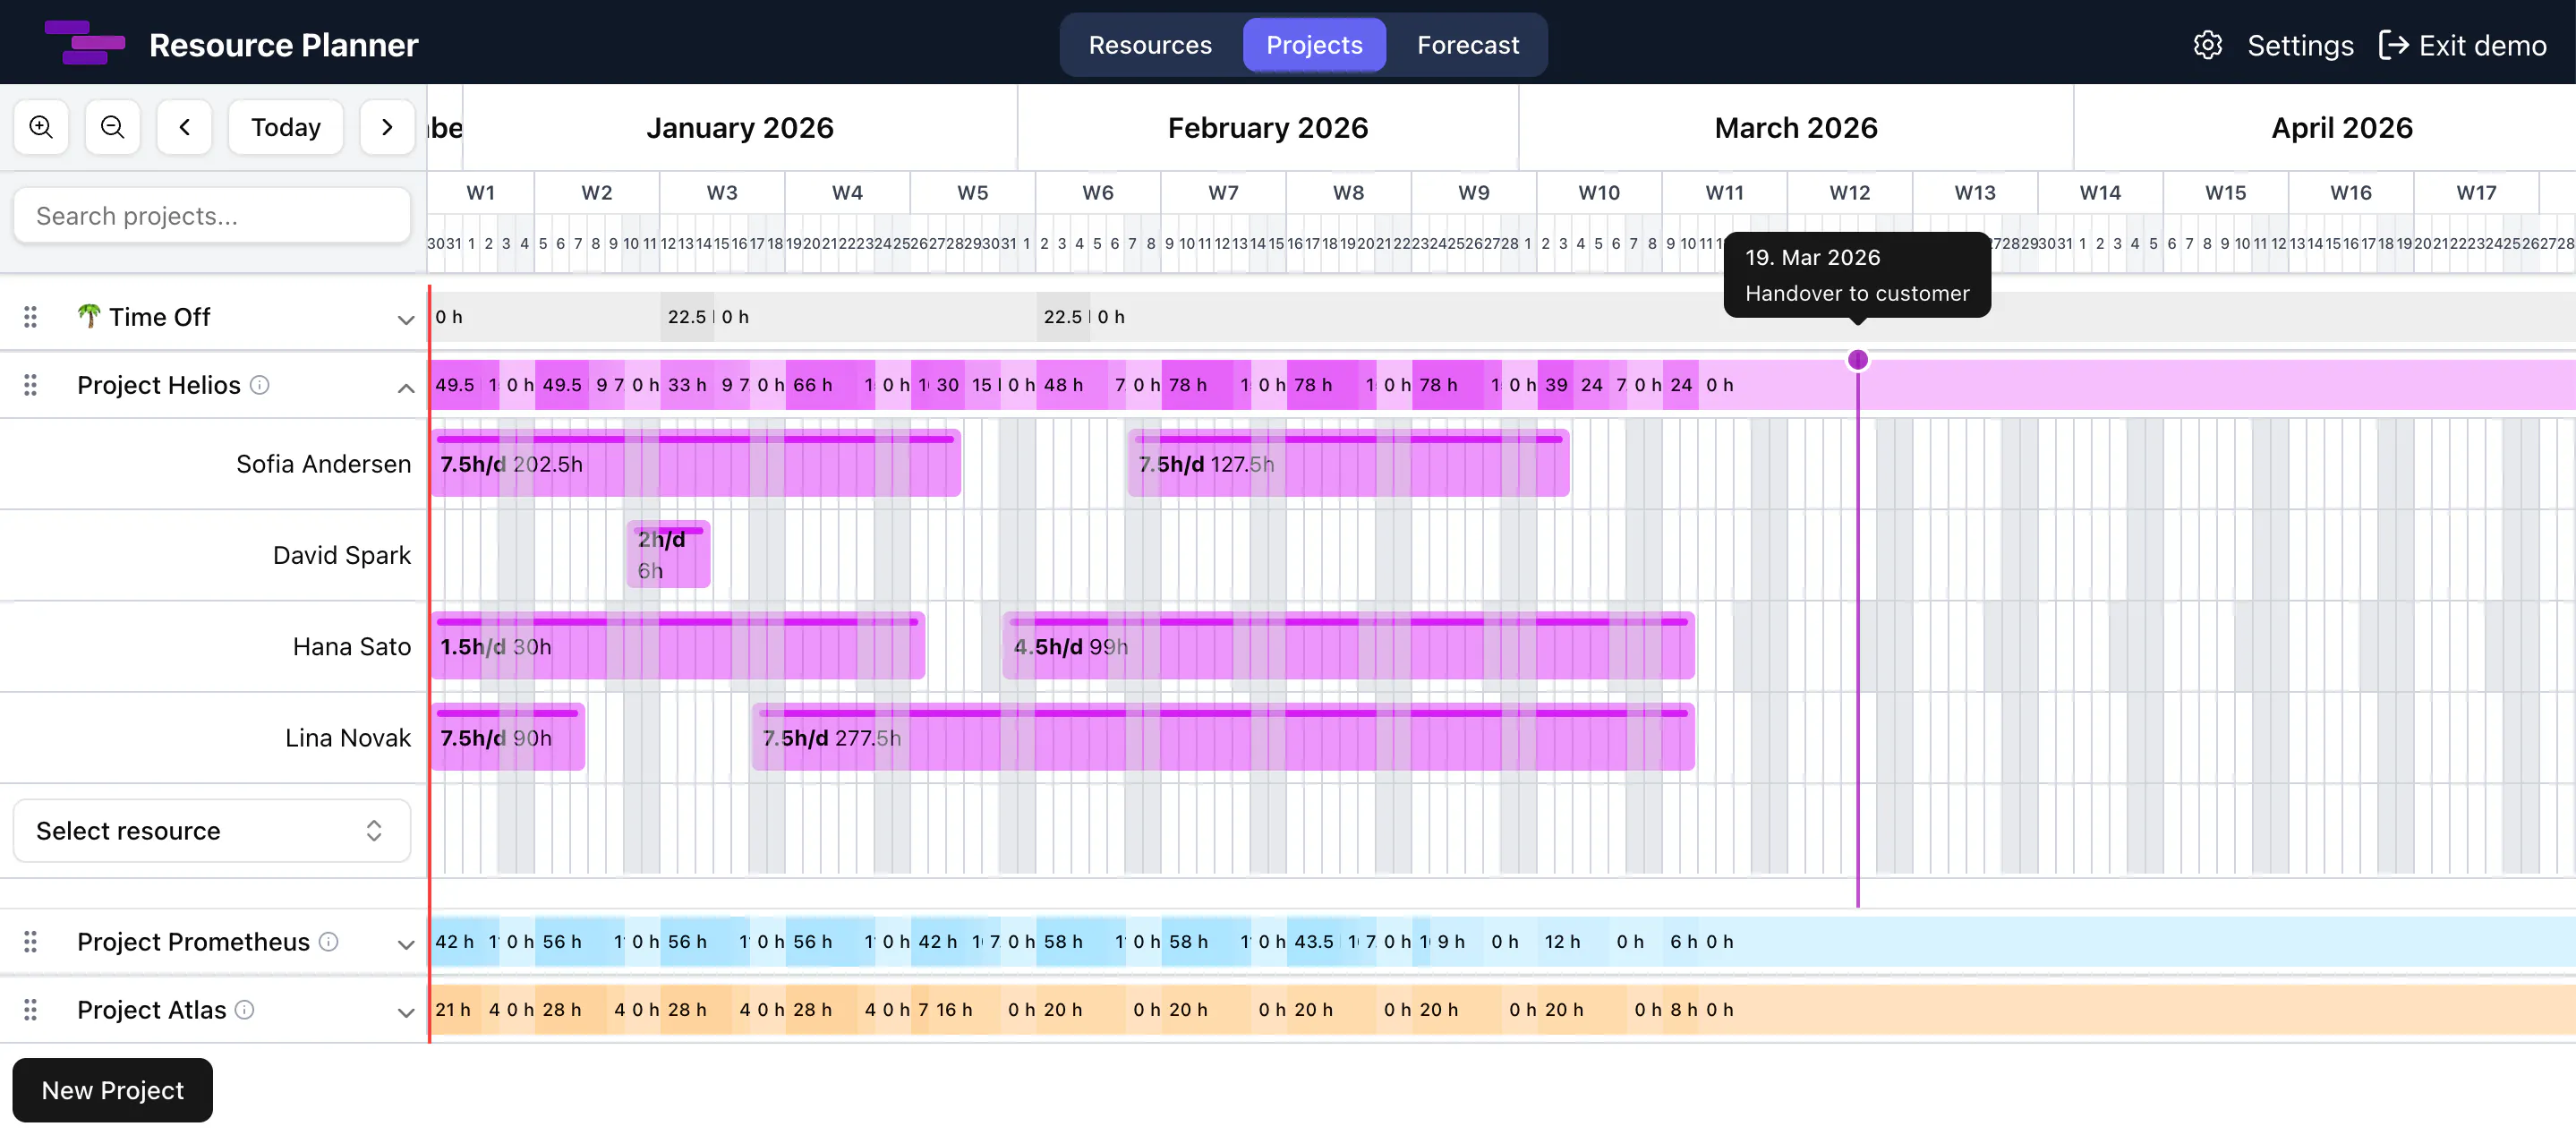Switch to the Resources tab
2576x1135 pixels.
(x=1150, y=45)
